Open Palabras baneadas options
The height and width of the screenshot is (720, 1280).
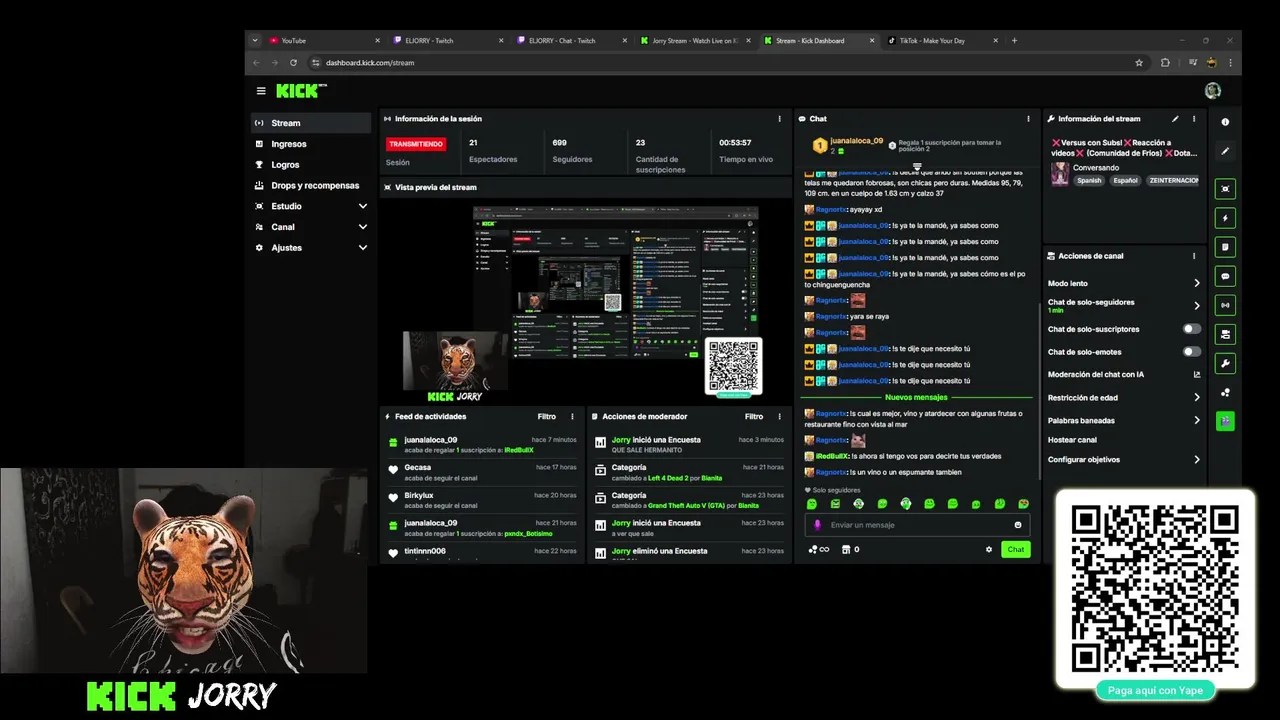click(1124, 421)
